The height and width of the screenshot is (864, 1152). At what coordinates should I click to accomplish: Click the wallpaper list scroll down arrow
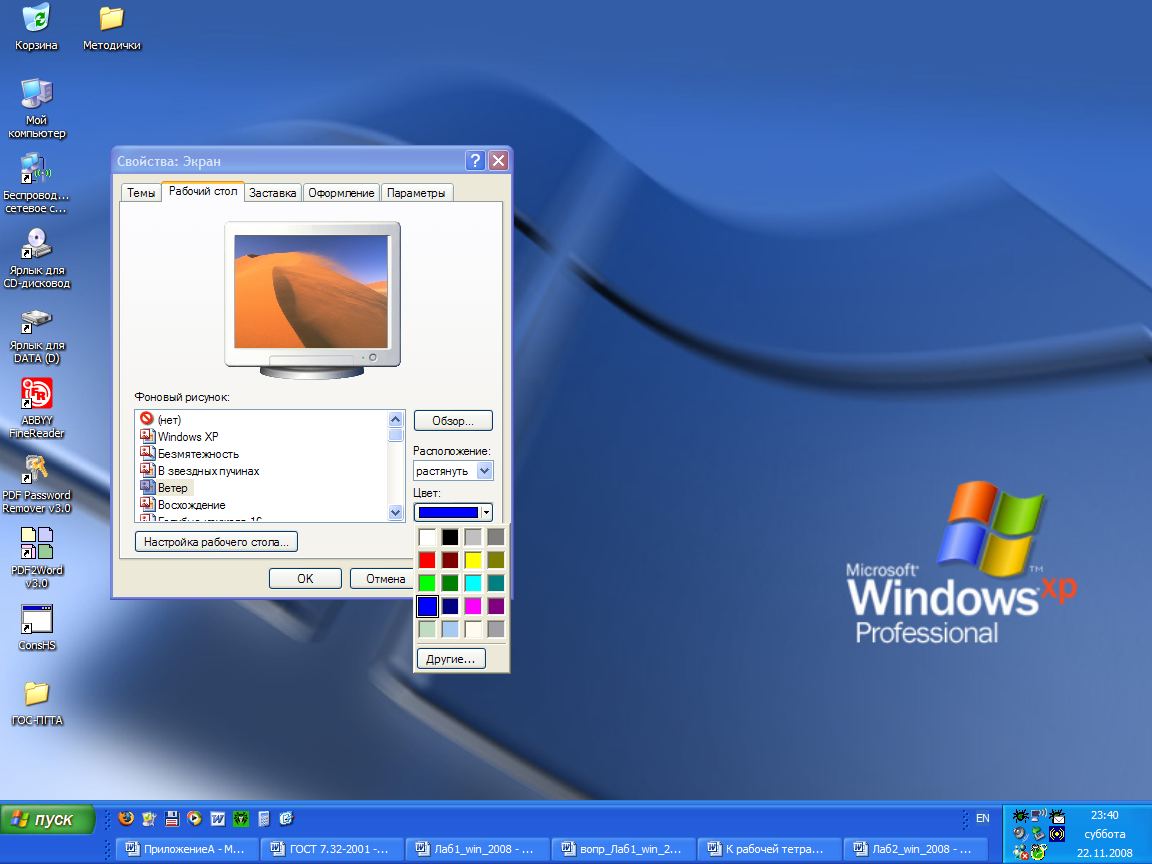tap(395, 513)
